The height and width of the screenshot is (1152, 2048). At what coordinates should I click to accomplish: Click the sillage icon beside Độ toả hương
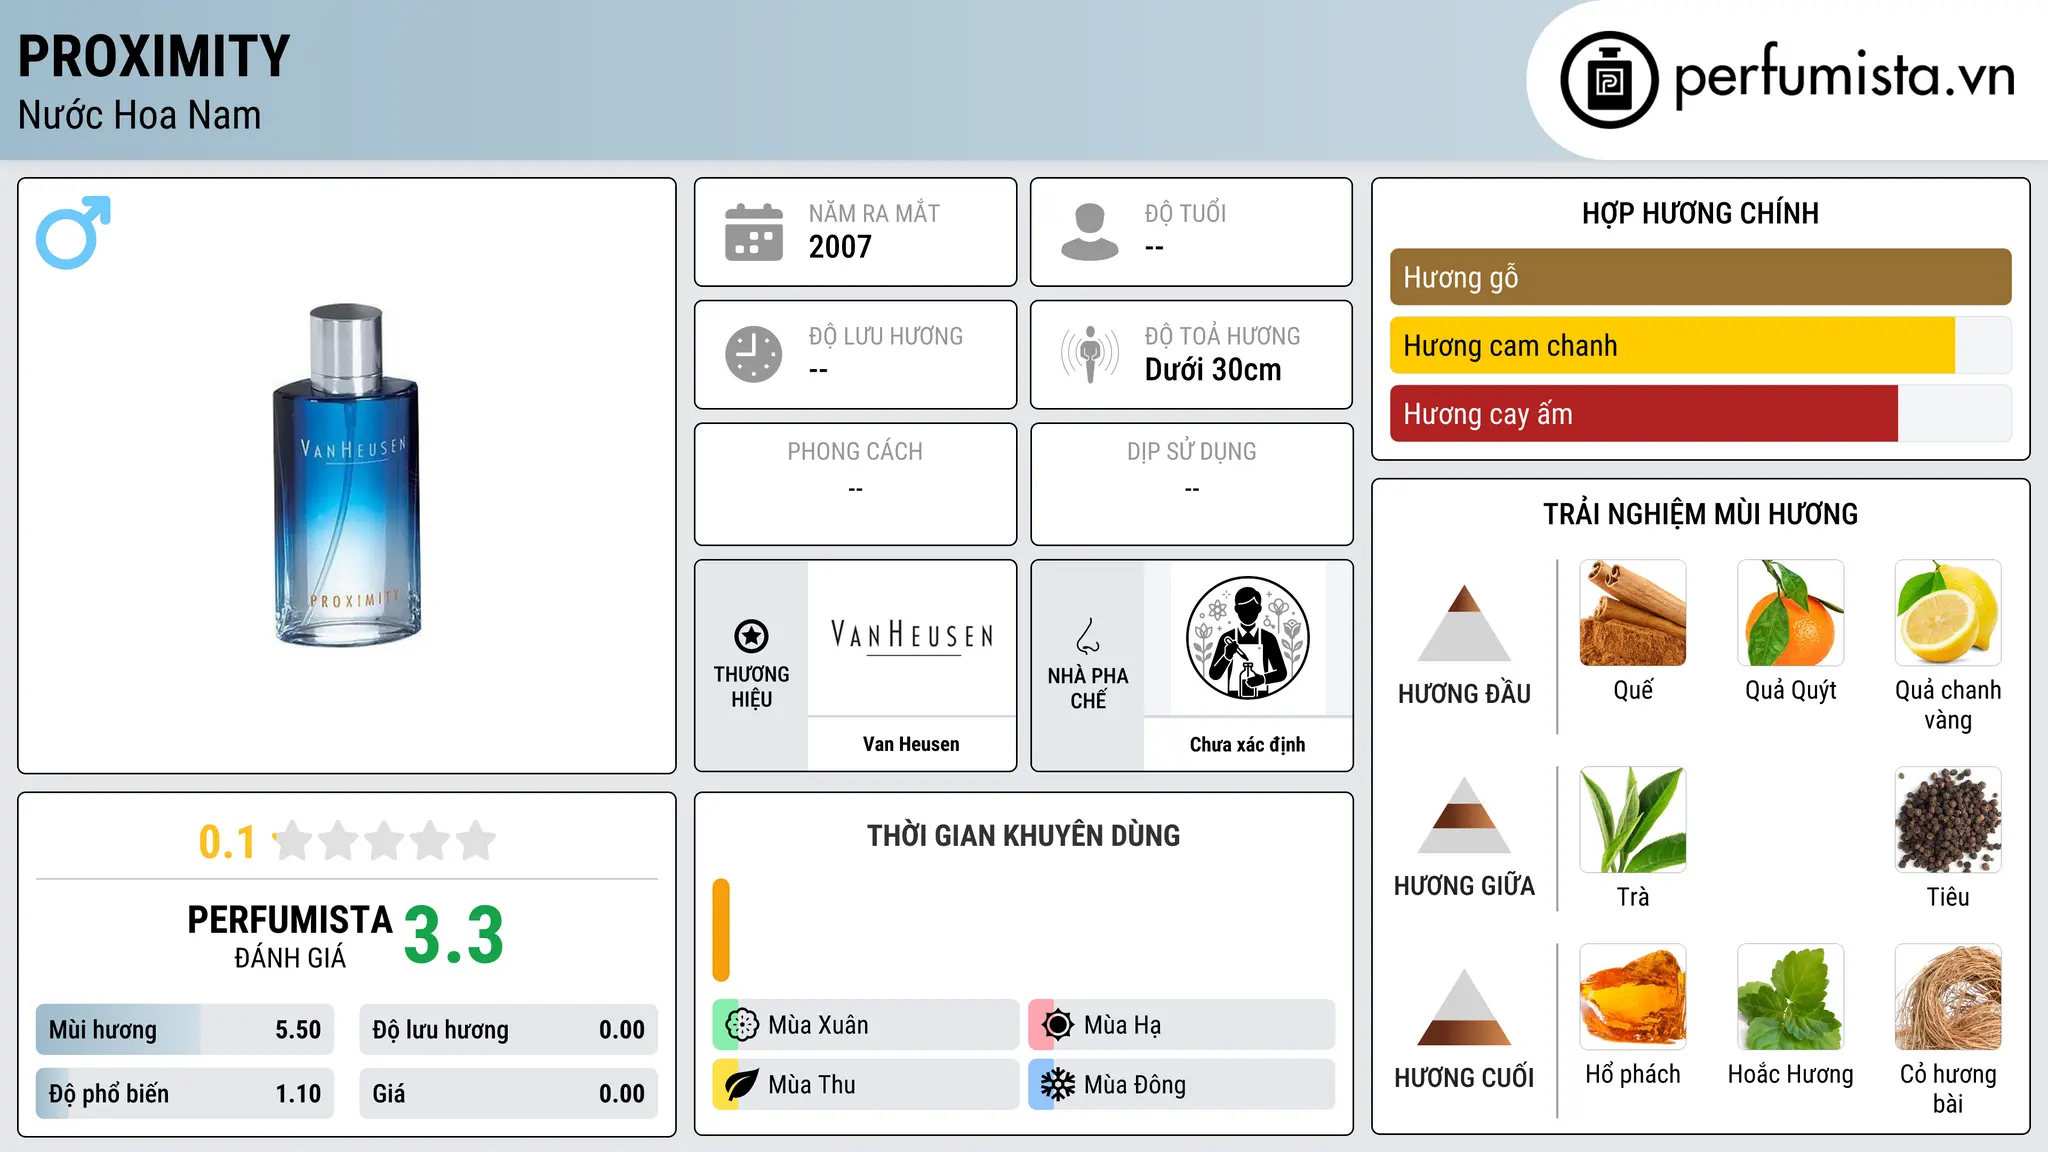(x=1090, y=354)
